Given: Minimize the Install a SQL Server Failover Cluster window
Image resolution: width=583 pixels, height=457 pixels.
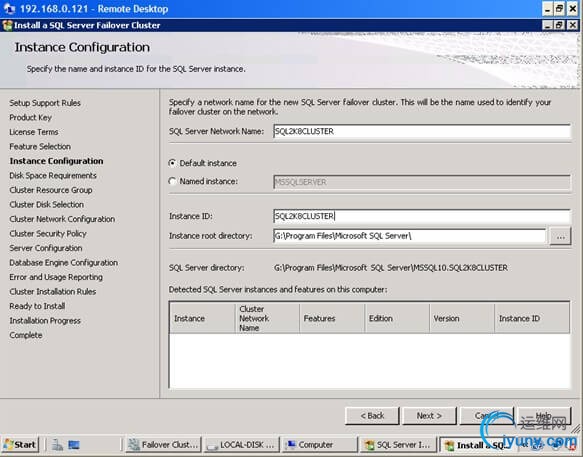Looking at the screenshot, I should [x=547, y=25].
